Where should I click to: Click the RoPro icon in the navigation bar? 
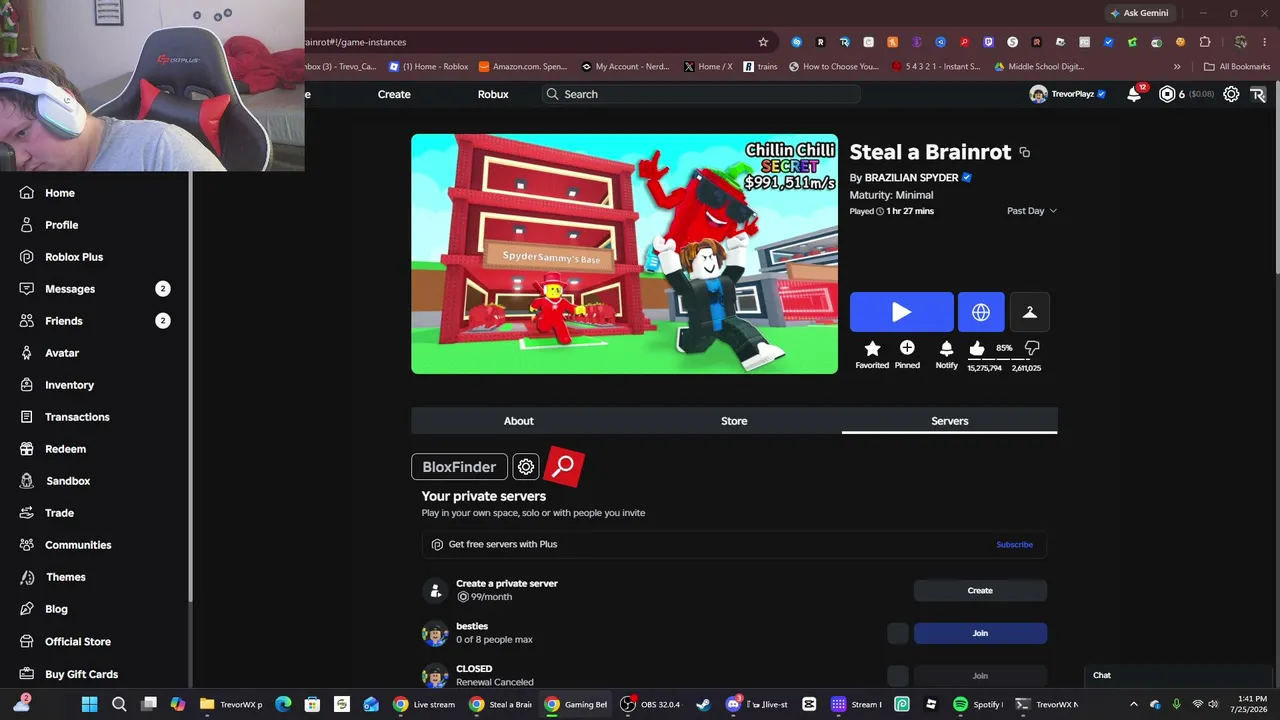[x=1258, y=94]
